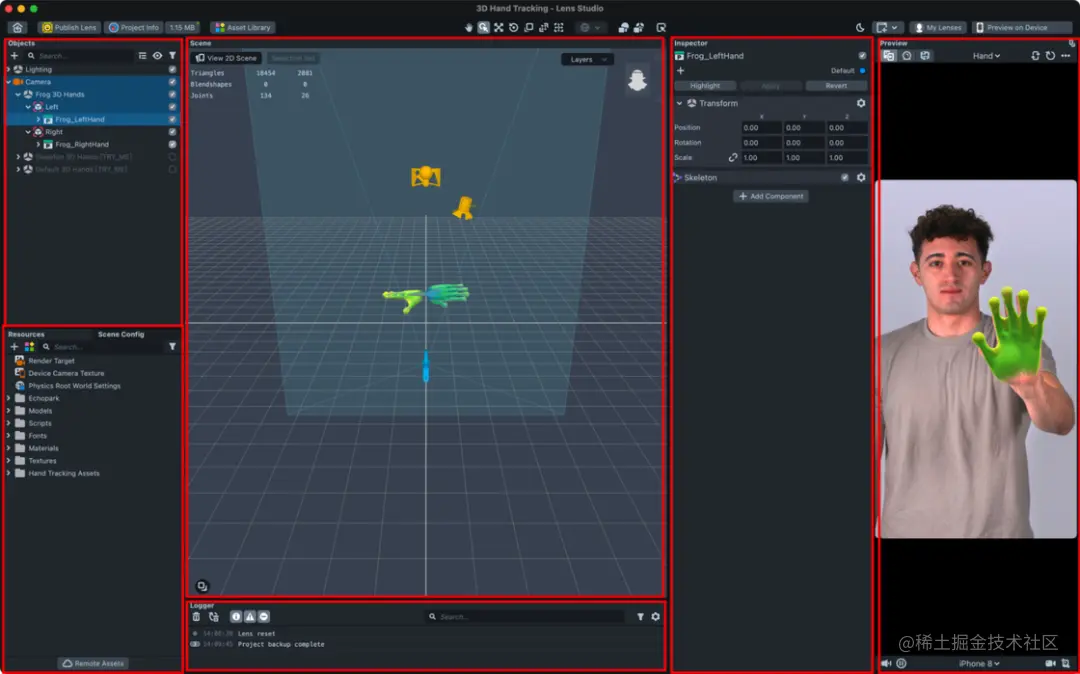Open Objects panel filter funnel
The height and width of the screenshot is (674, 1080).
[172, 56]
